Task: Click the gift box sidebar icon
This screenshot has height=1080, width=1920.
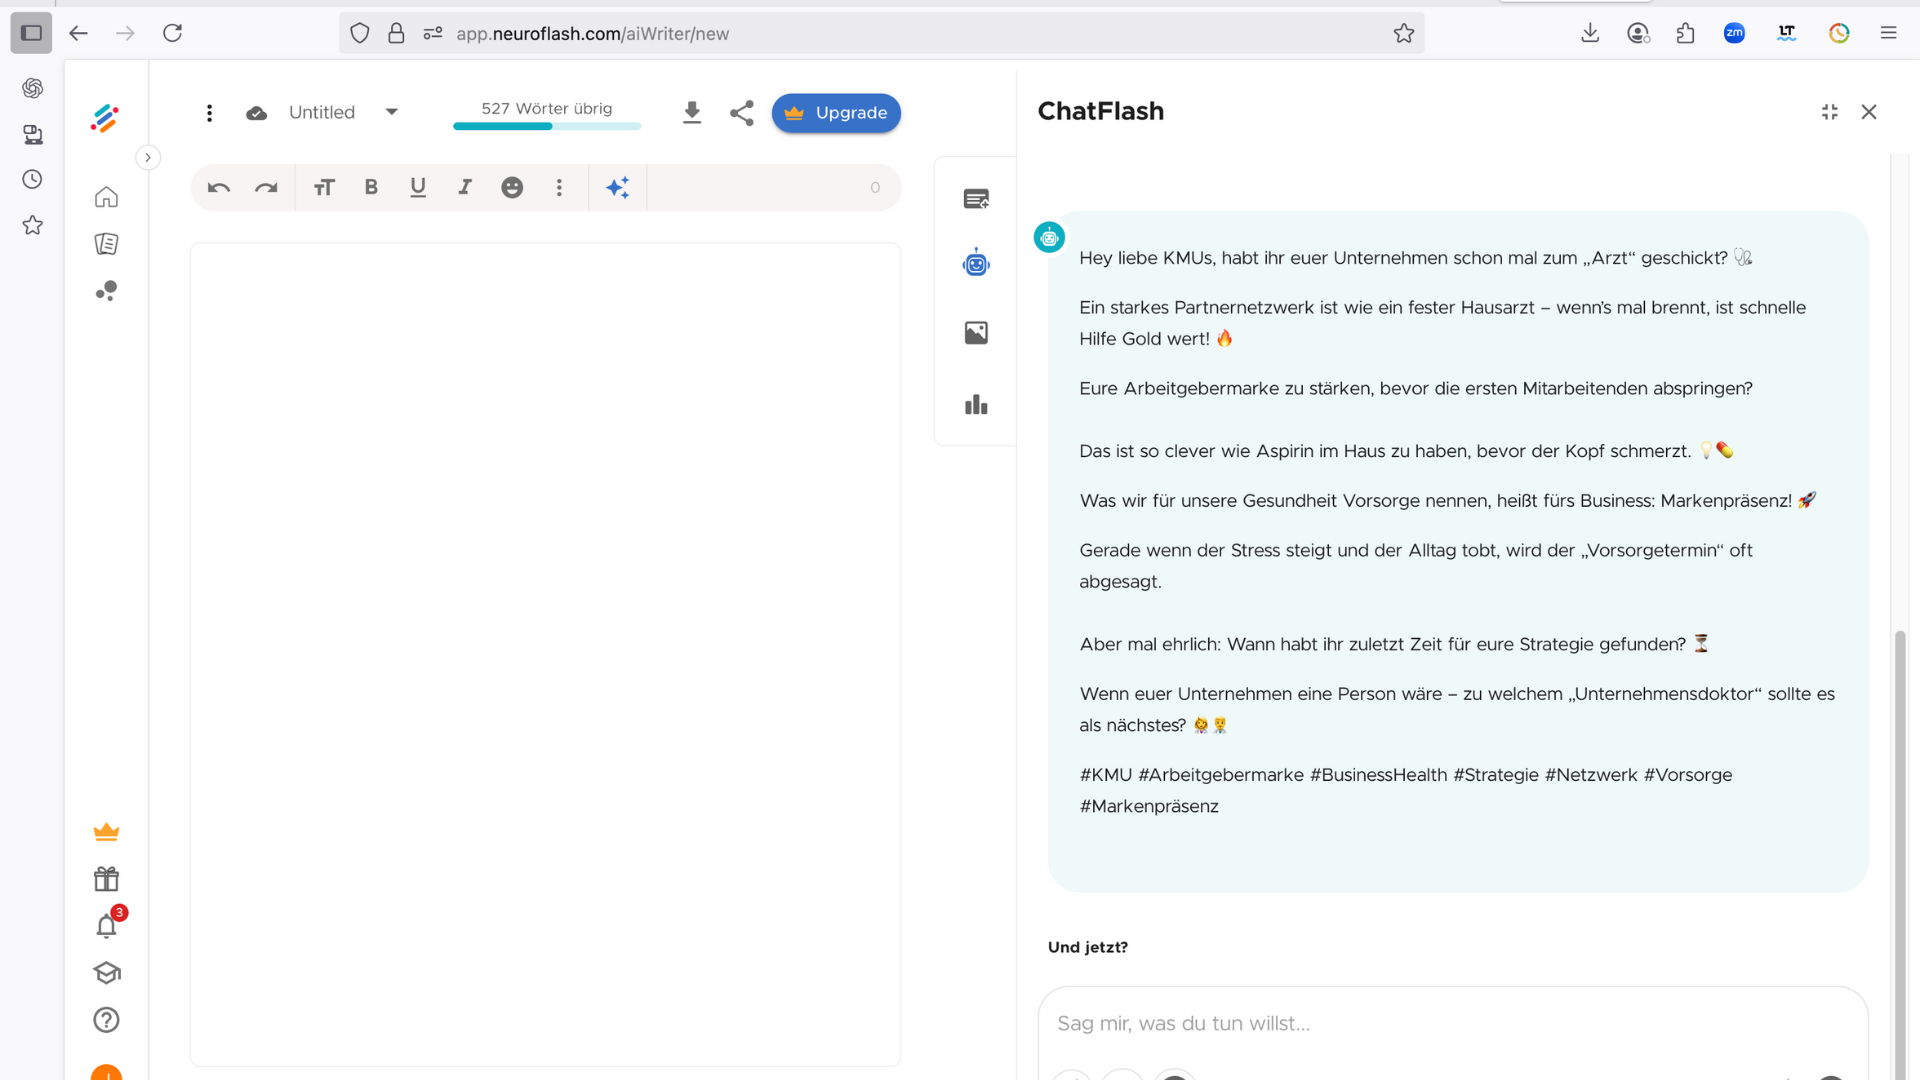Action: pos(106,879)
